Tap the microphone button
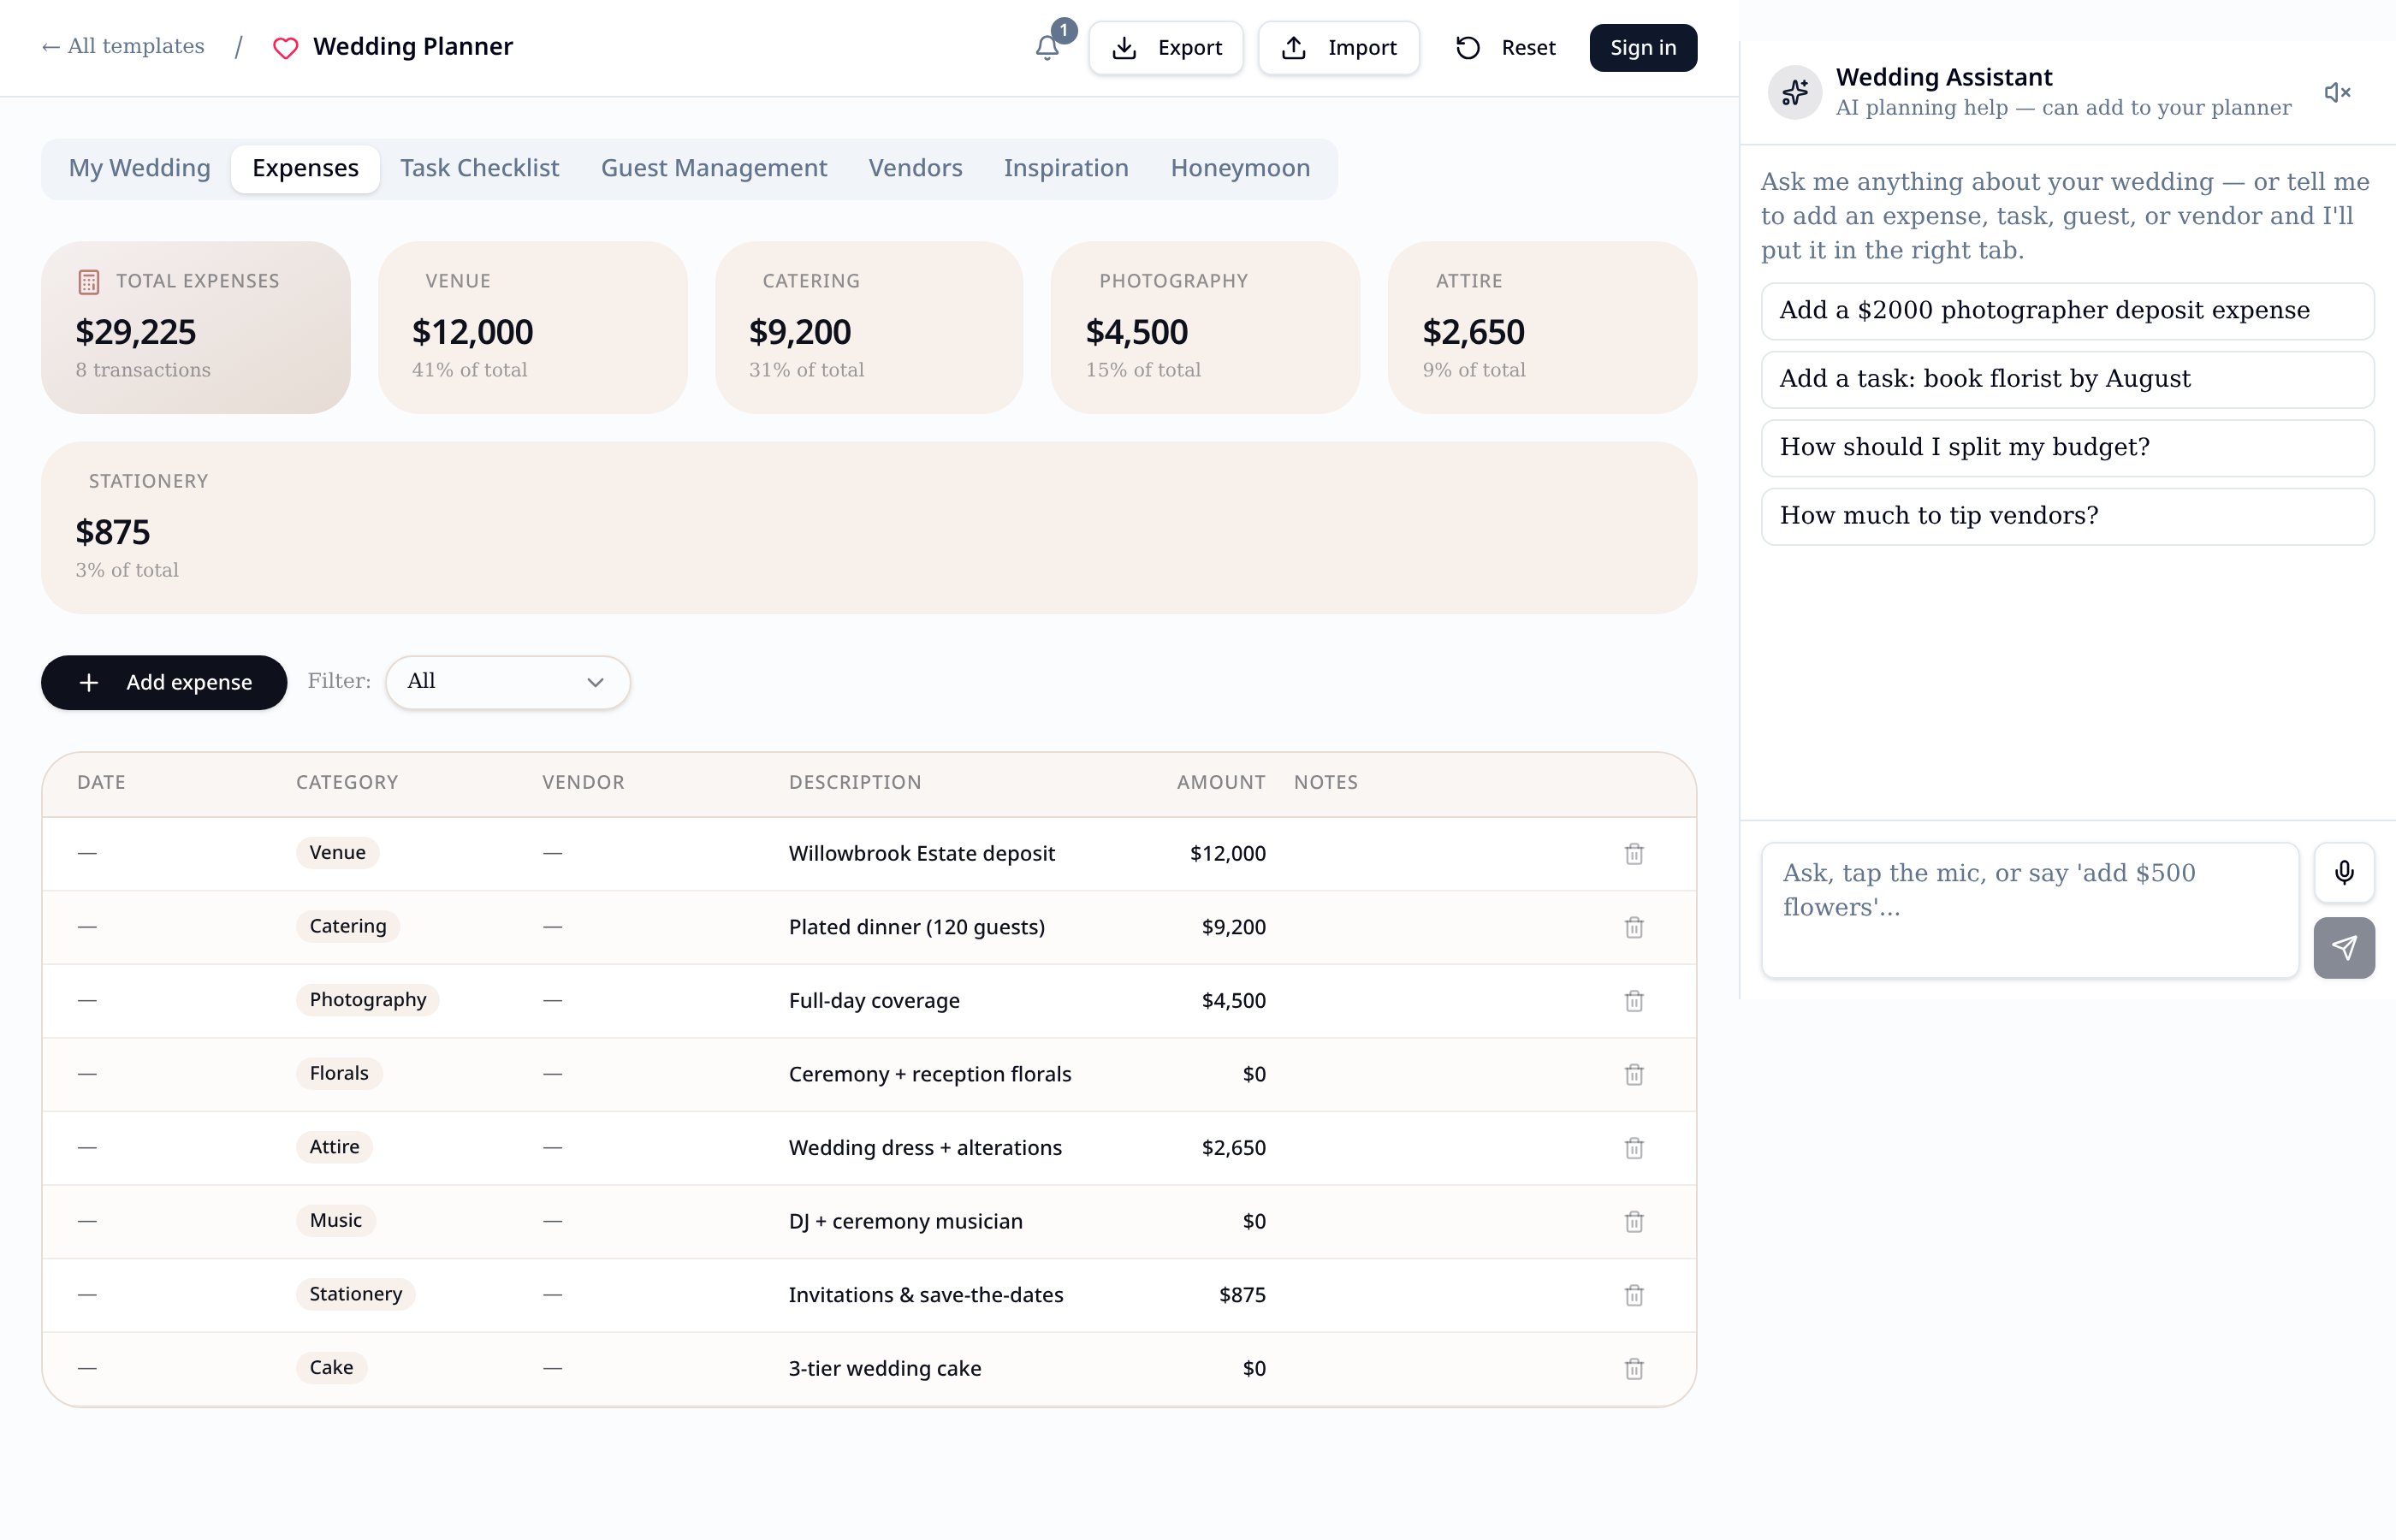2396x1540 pixels. (2344, 872)
